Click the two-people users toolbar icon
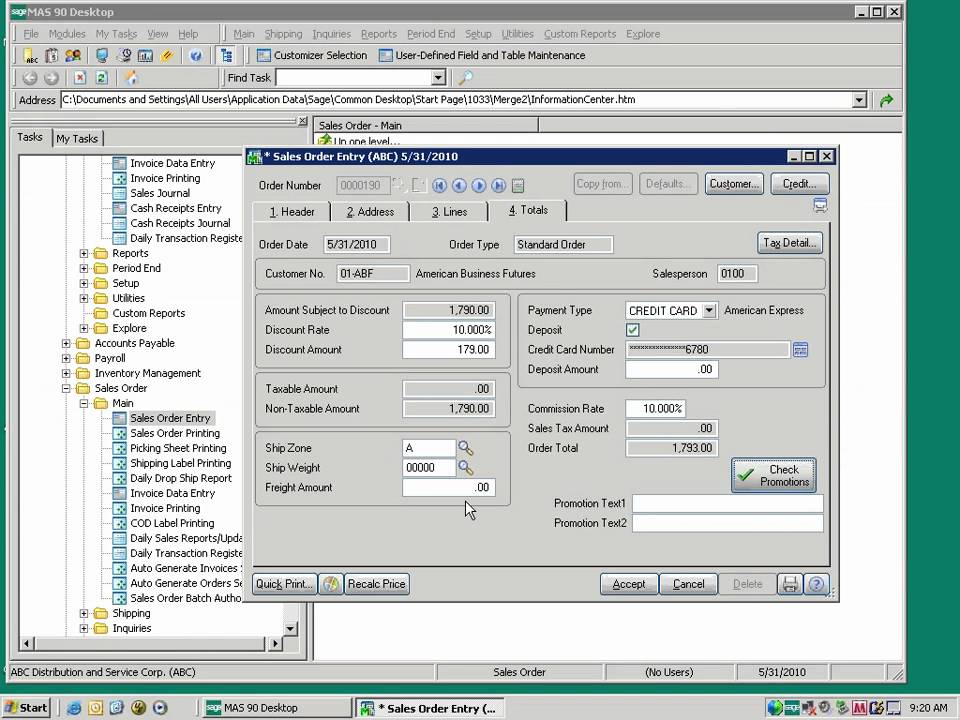This screenshot has height=720, width=960. [x=73, y=56]
